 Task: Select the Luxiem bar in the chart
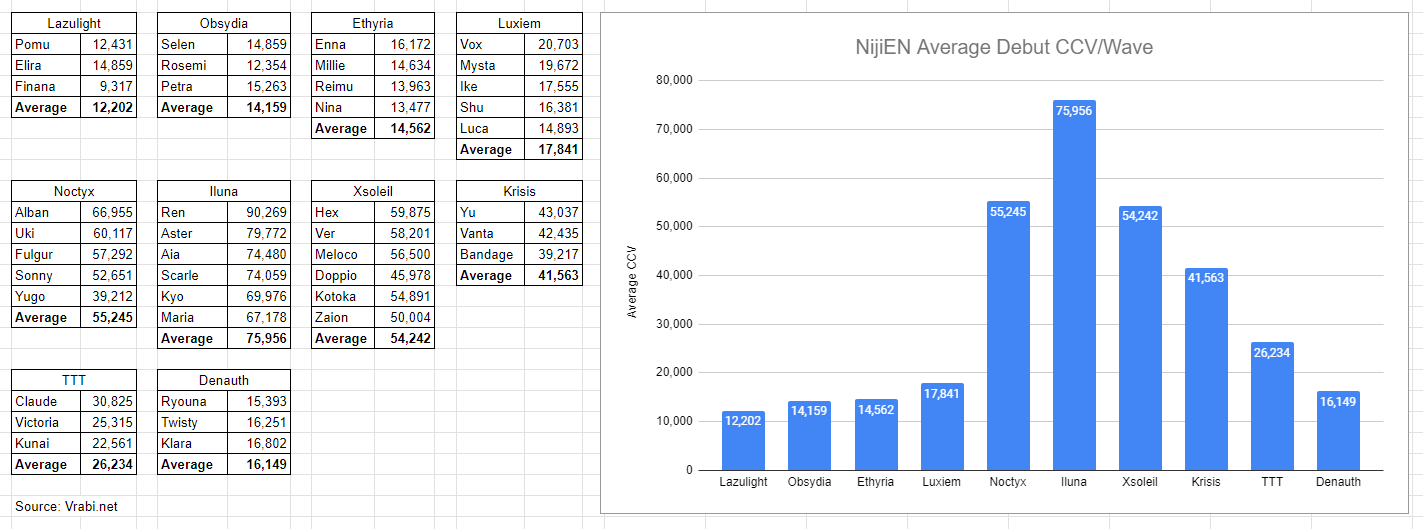942,427
